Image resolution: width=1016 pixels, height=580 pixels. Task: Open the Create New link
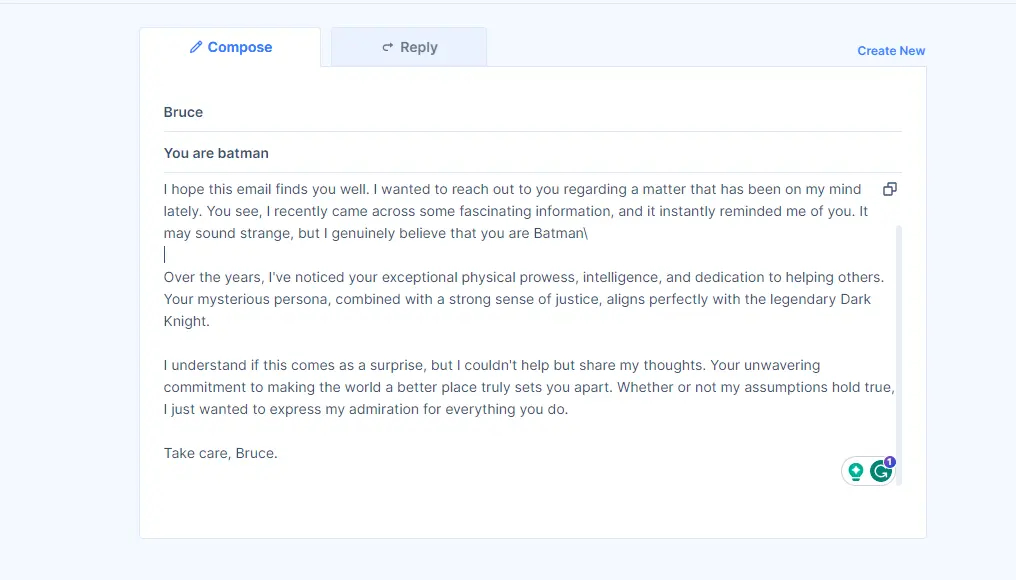coord(890,50)
